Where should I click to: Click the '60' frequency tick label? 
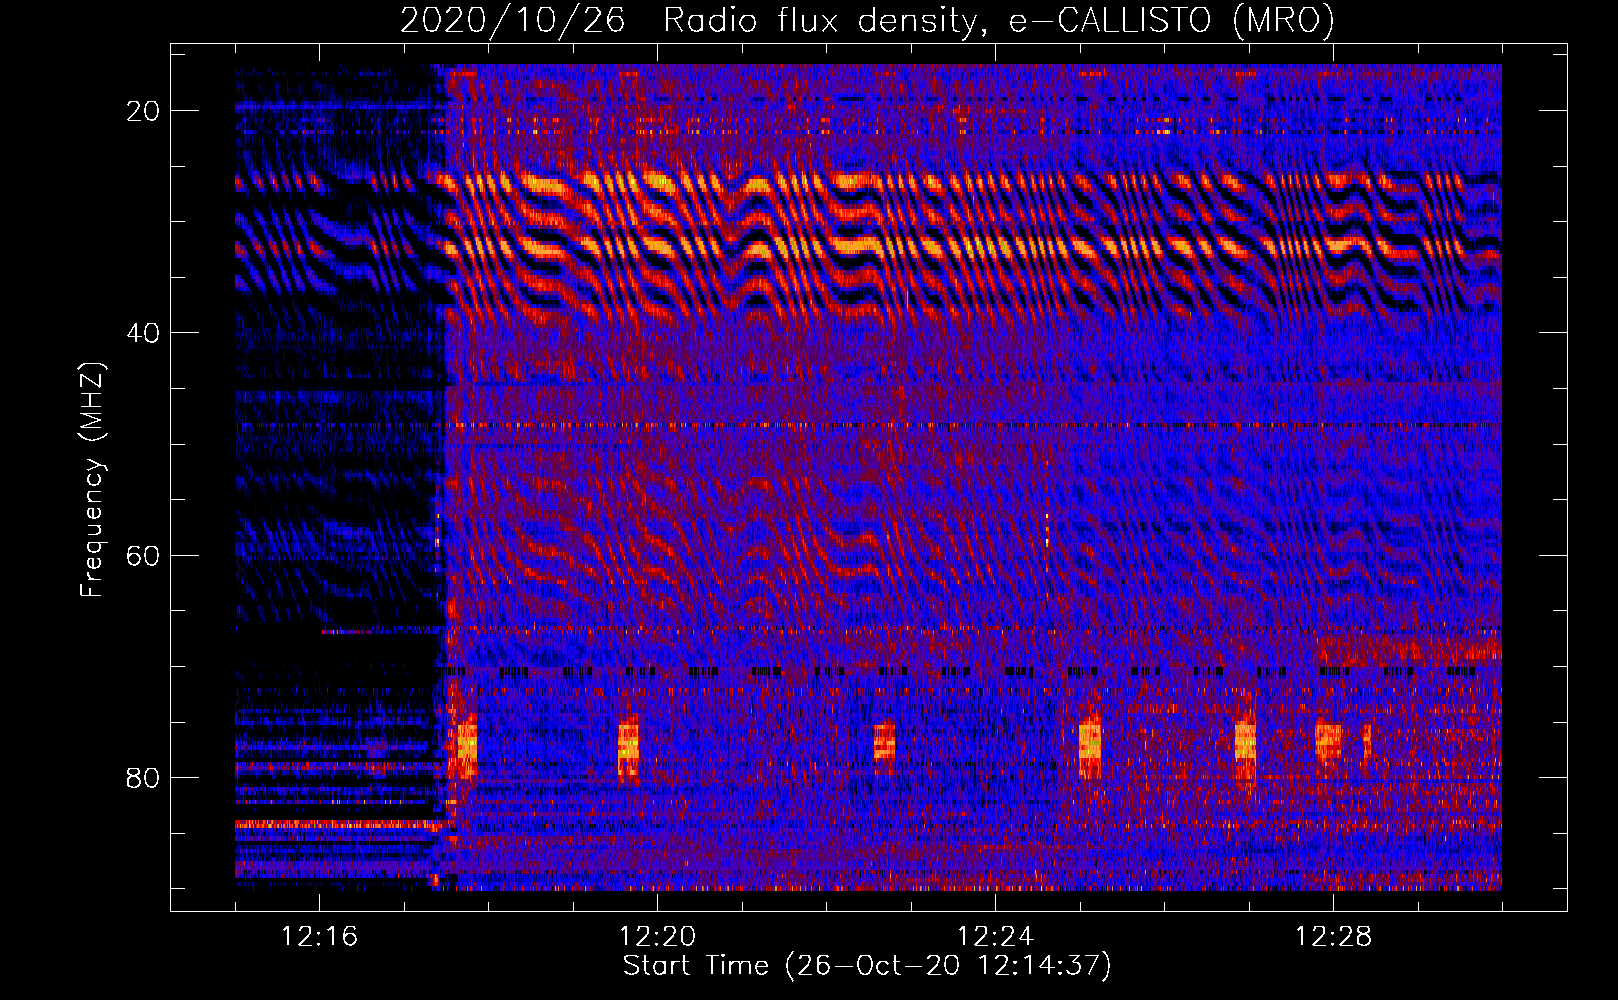143,555
